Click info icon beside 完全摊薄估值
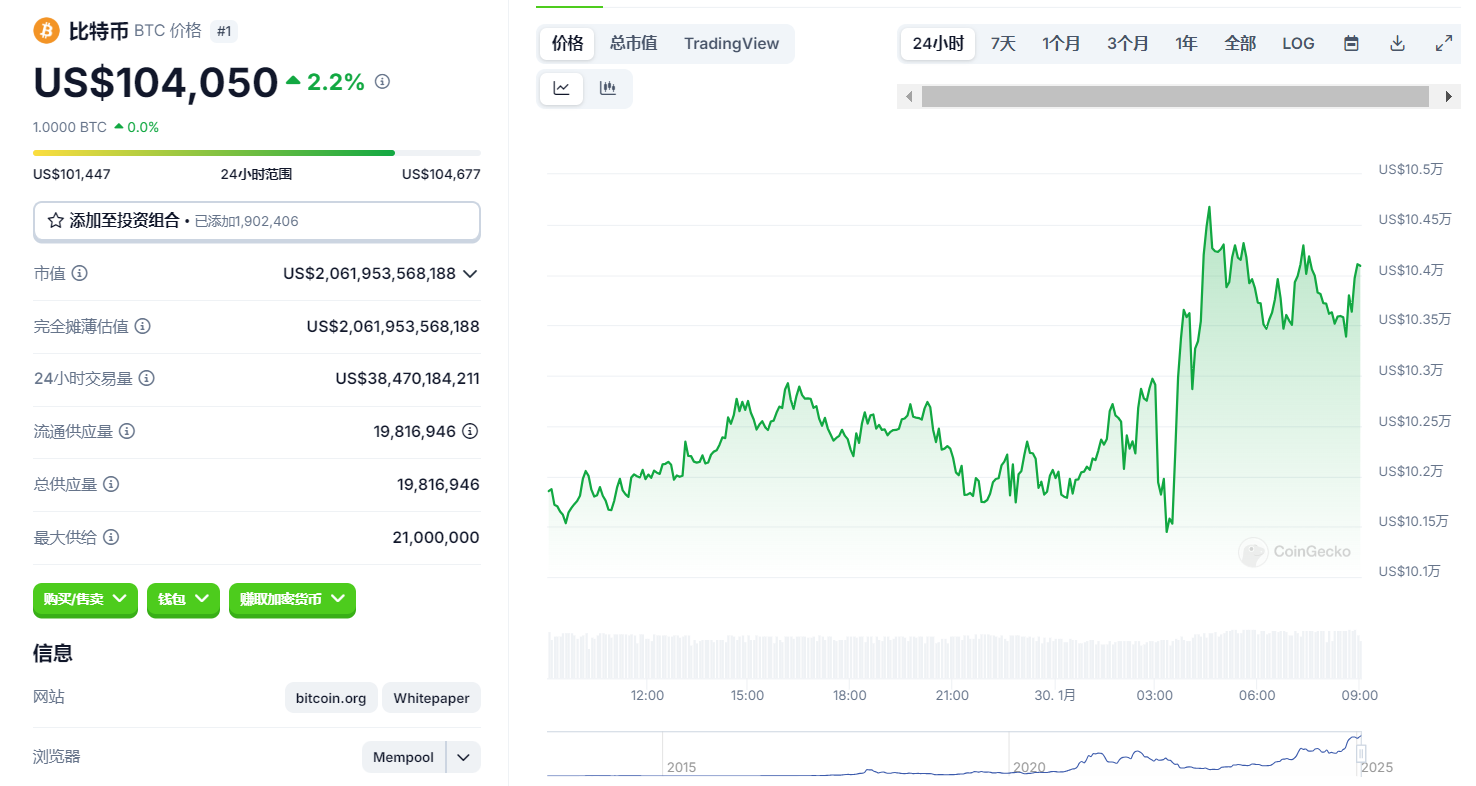 [143, 326]
